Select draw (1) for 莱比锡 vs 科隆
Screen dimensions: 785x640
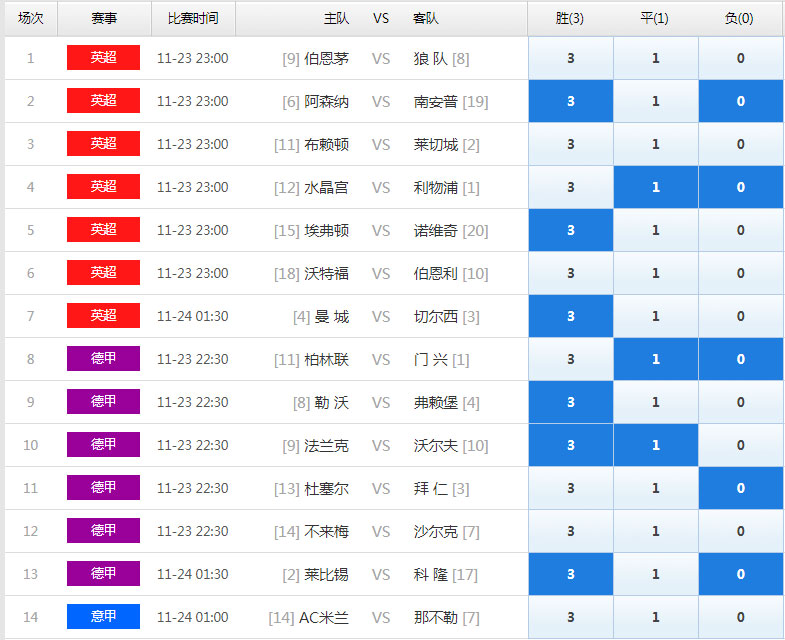[656, 575]
